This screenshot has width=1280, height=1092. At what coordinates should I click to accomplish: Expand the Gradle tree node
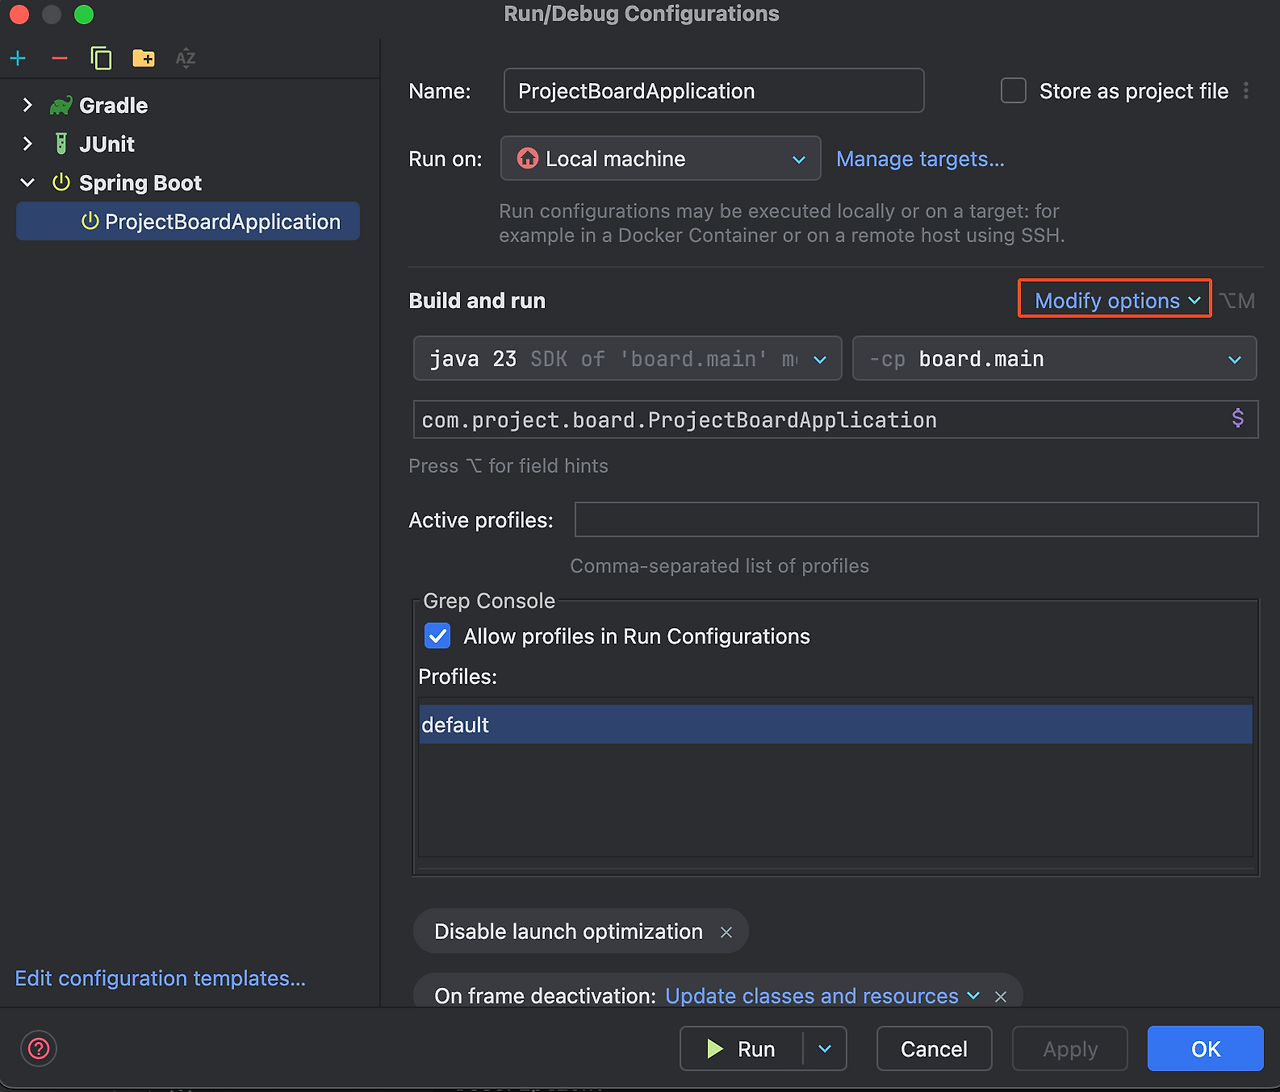pyautogui.click(x=27, y=105)
